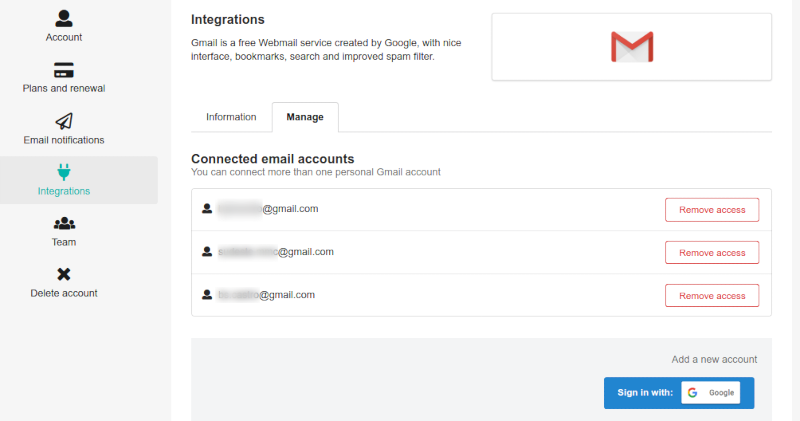Open the Account person icon

(x=64, y=18)
